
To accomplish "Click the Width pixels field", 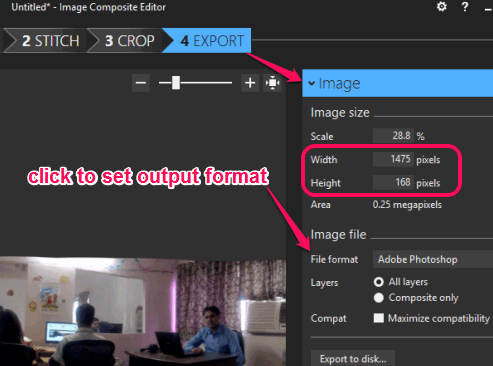I will [393, 159].
